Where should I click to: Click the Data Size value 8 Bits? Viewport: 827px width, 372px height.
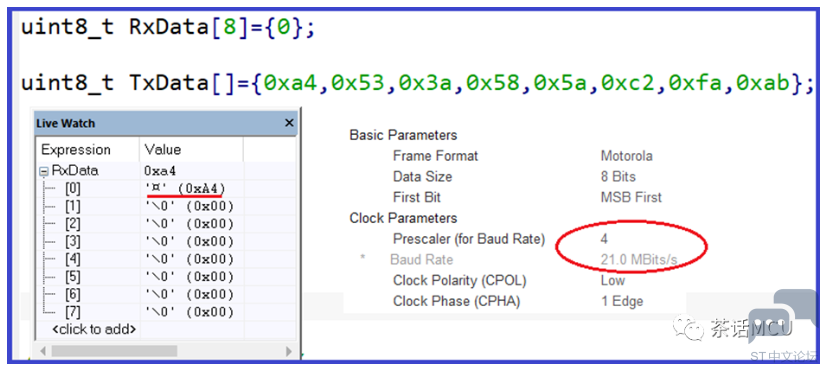618,177
